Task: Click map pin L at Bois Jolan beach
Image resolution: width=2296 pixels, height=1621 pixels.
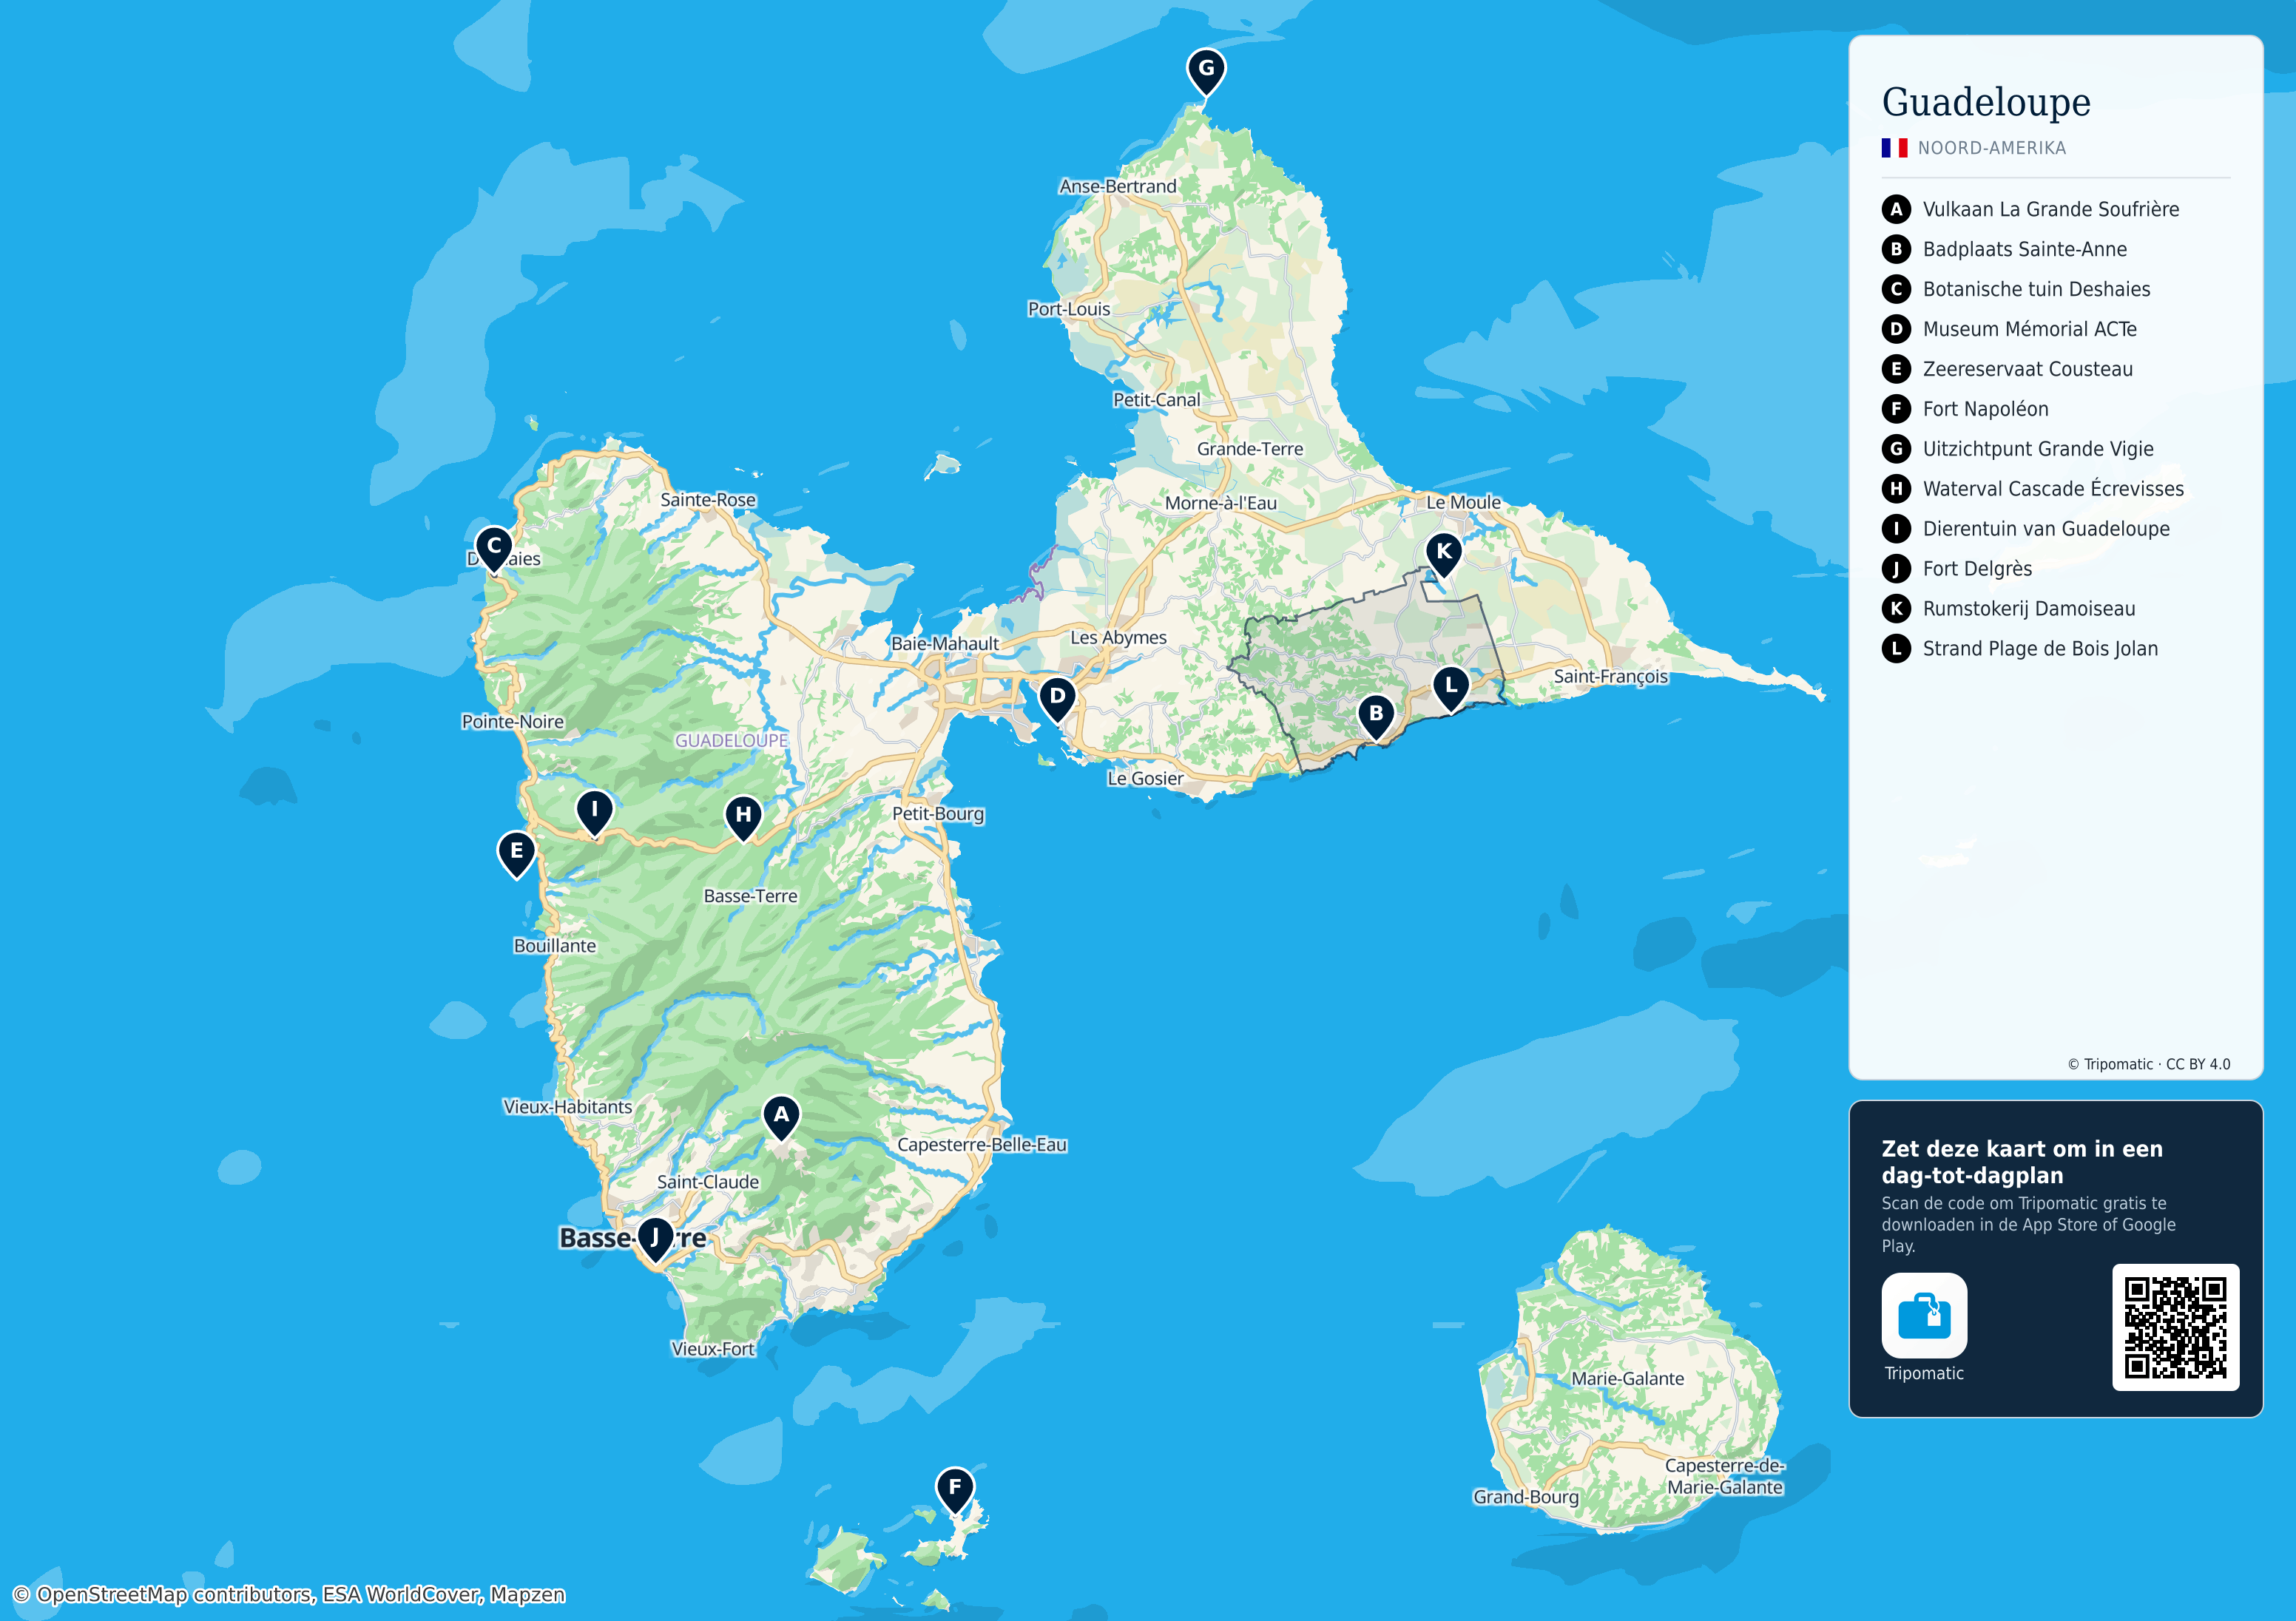Action: [x=1451, y=688]
